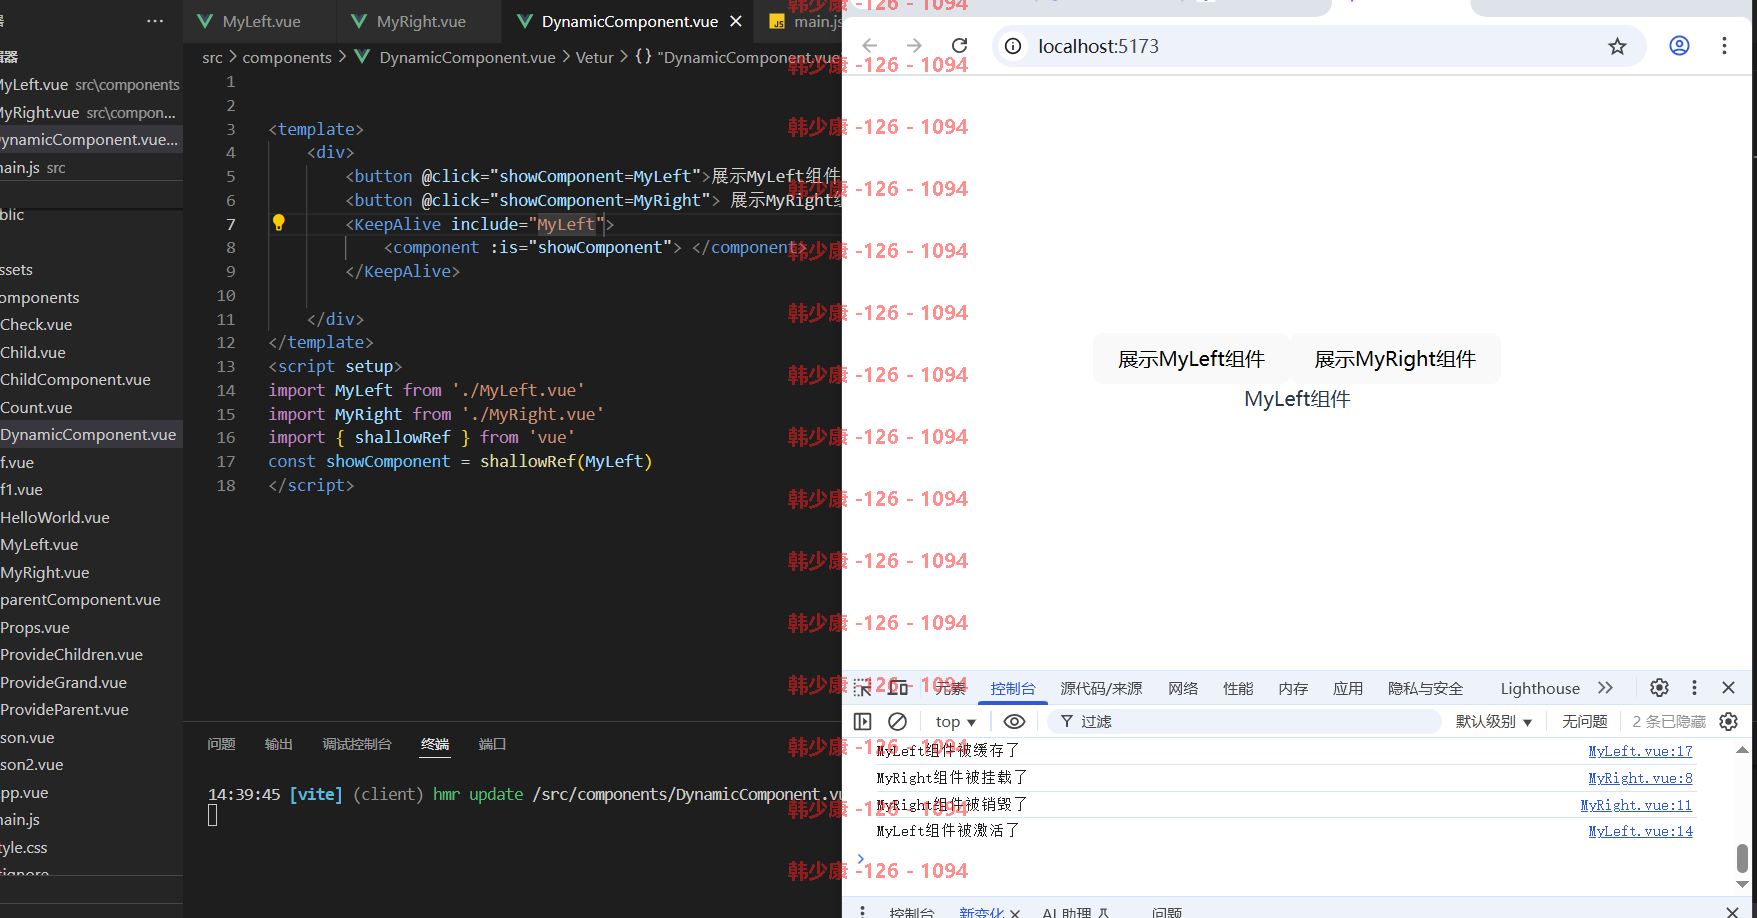
Task: Open the drawer three-dot menu
Action: coord(863,912)
